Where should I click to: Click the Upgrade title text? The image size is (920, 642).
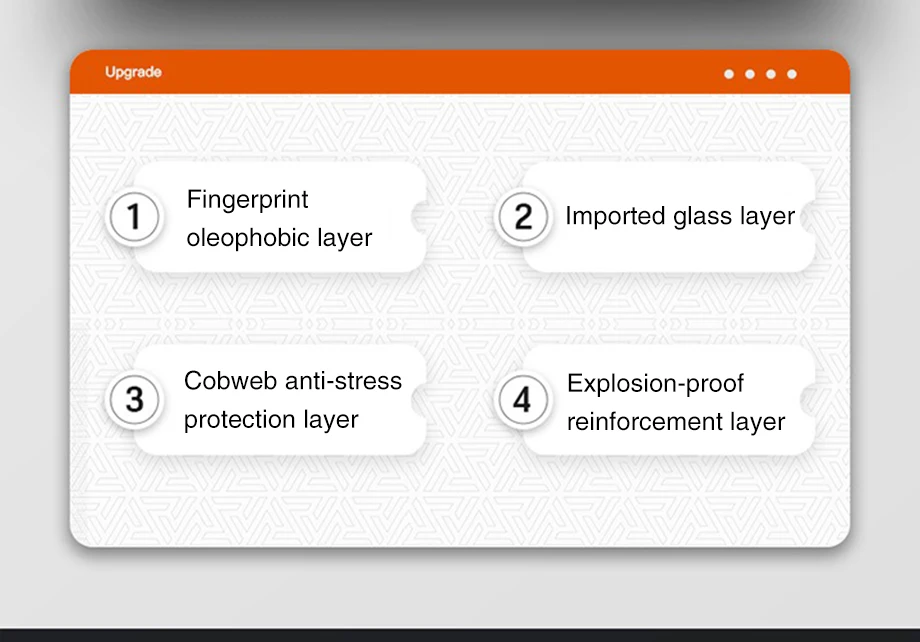tap(133, 72)
